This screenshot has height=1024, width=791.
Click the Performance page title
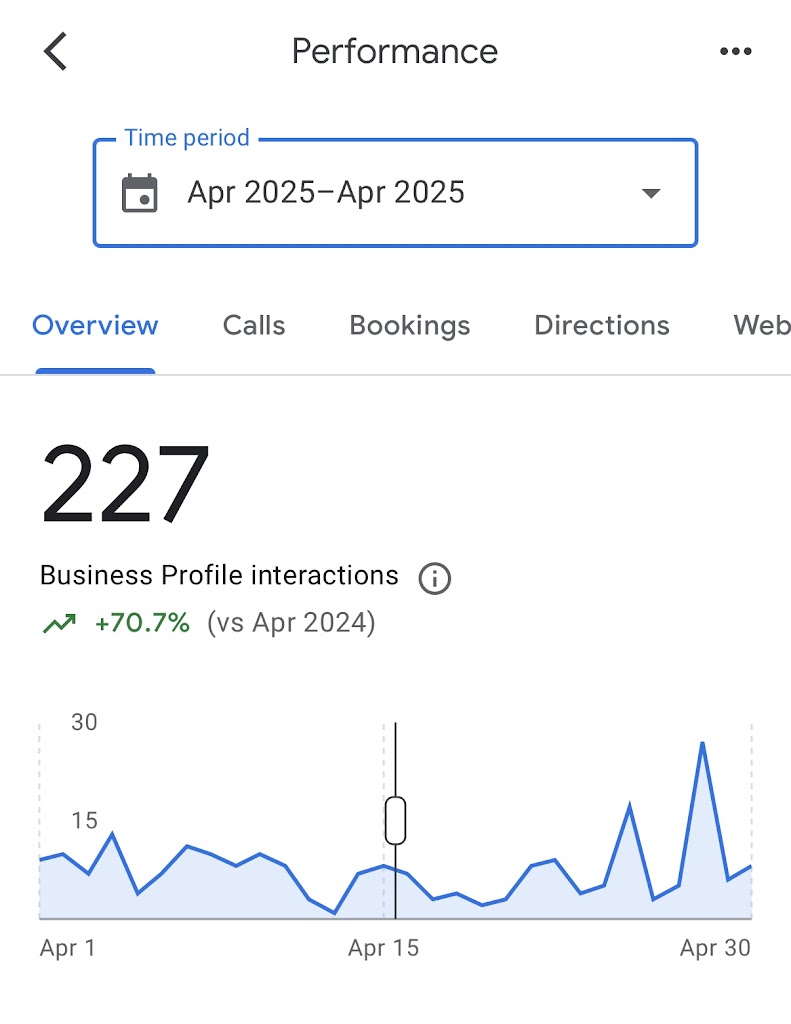[x=395, y=52]
